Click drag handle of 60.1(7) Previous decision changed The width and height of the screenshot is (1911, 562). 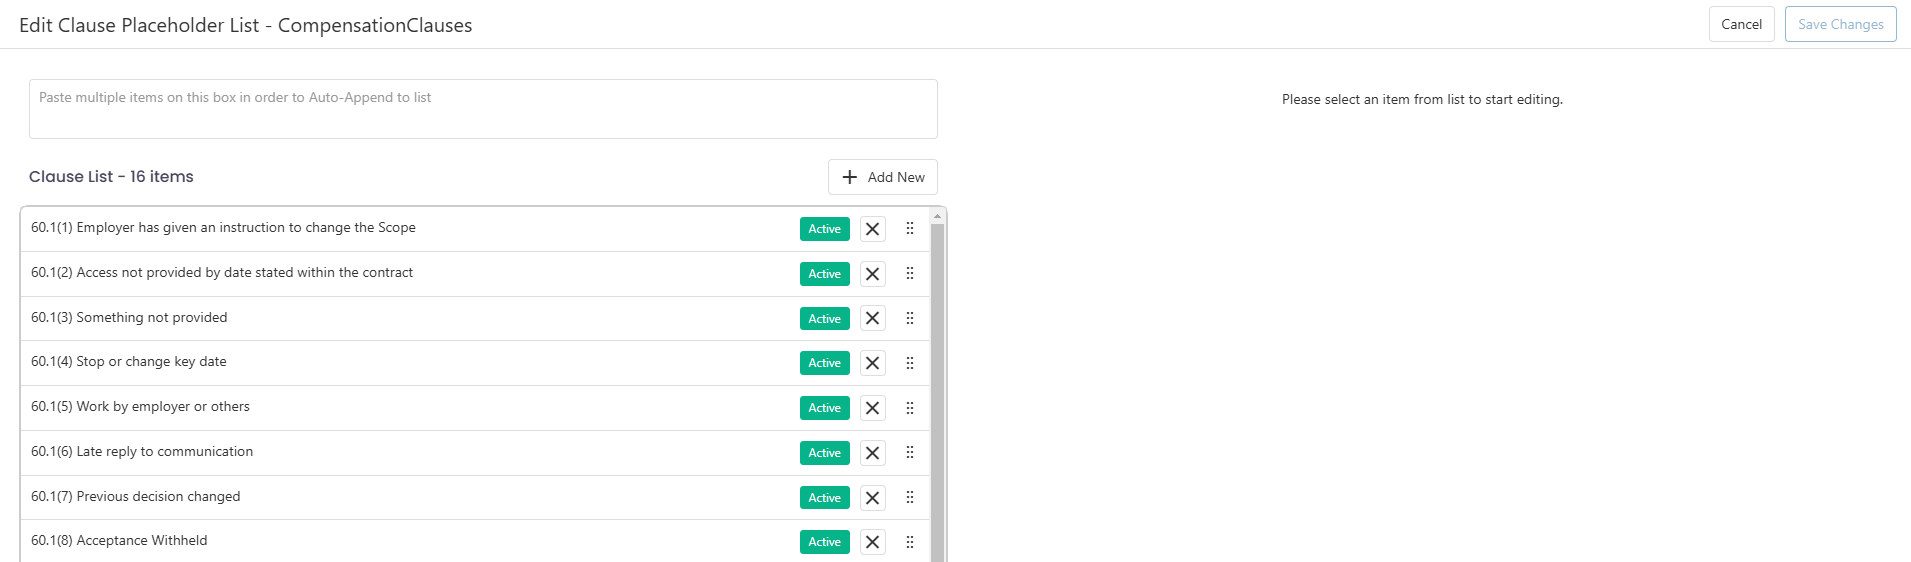point(910,497)
